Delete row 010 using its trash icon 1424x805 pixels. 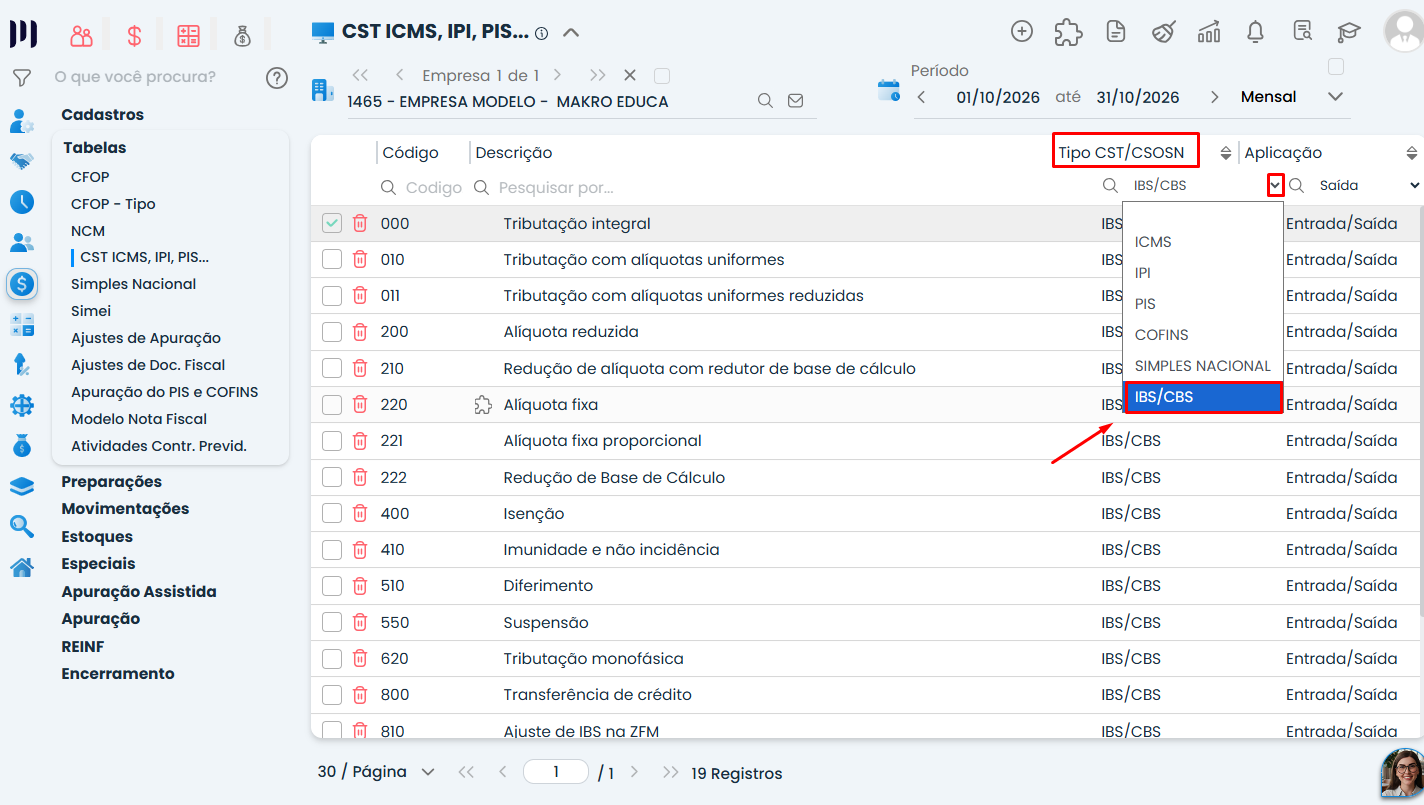click(360, 260)
